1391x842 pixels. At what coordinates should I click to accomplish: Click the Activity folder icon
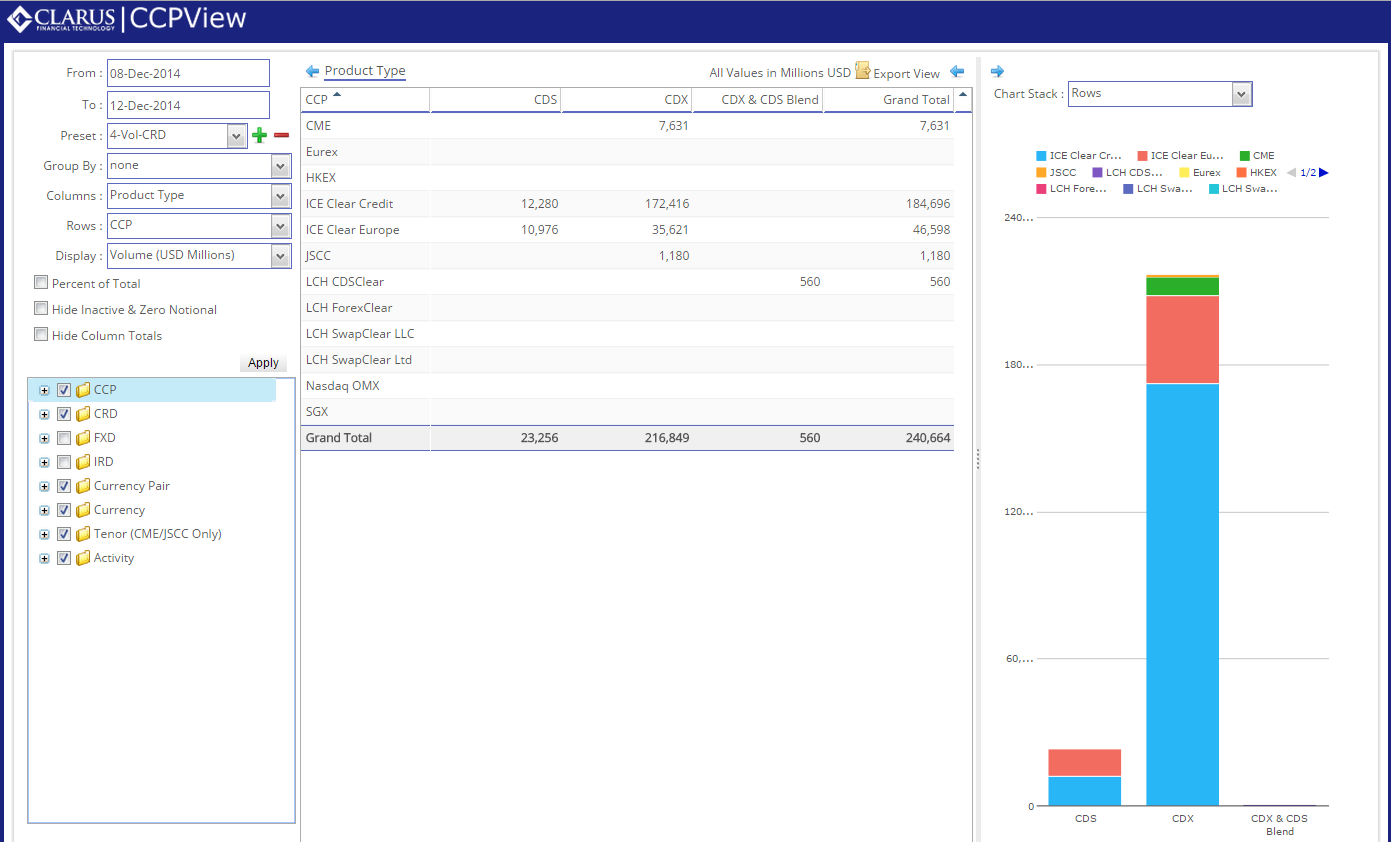[x=83, y=558]
